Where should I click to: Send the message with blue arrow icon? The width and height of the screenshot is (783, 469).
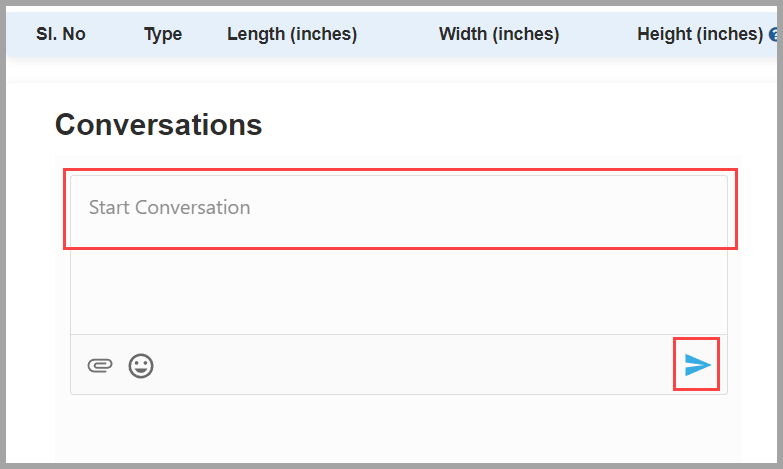(x=697, y=365)
